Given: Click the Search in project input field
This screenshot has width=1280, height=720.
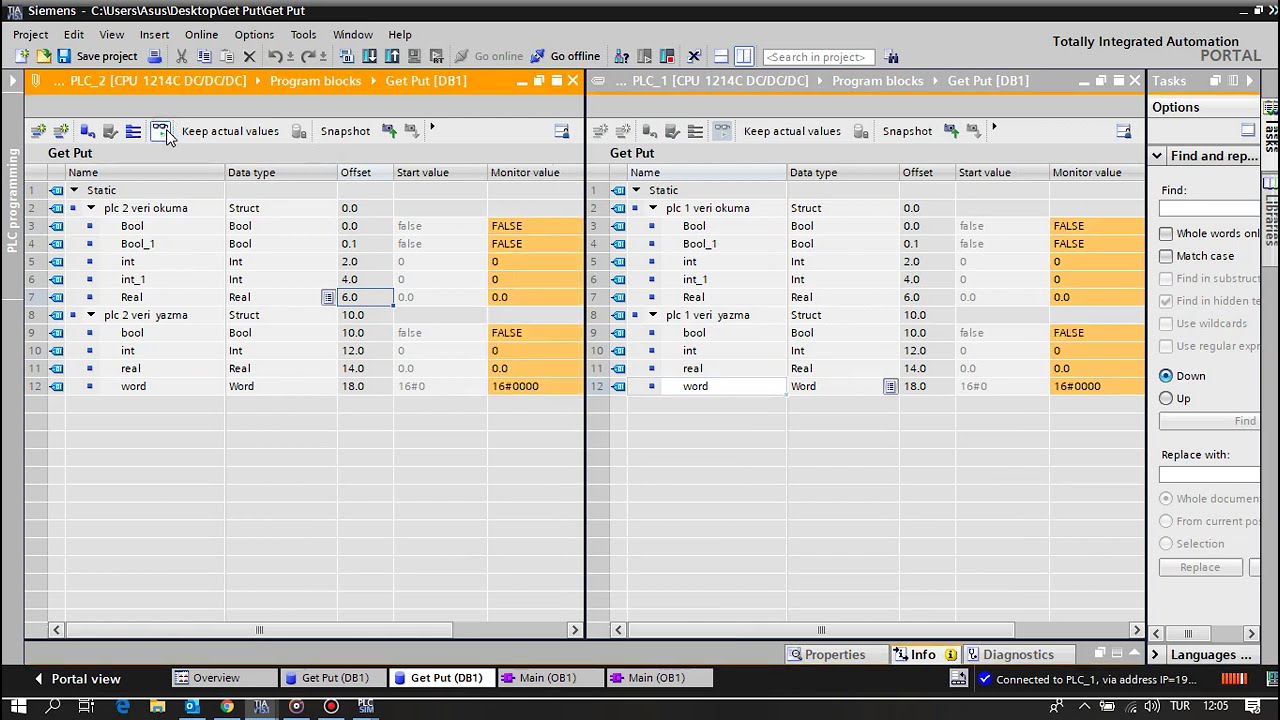Looking at the screenshot, I should 819,57.
